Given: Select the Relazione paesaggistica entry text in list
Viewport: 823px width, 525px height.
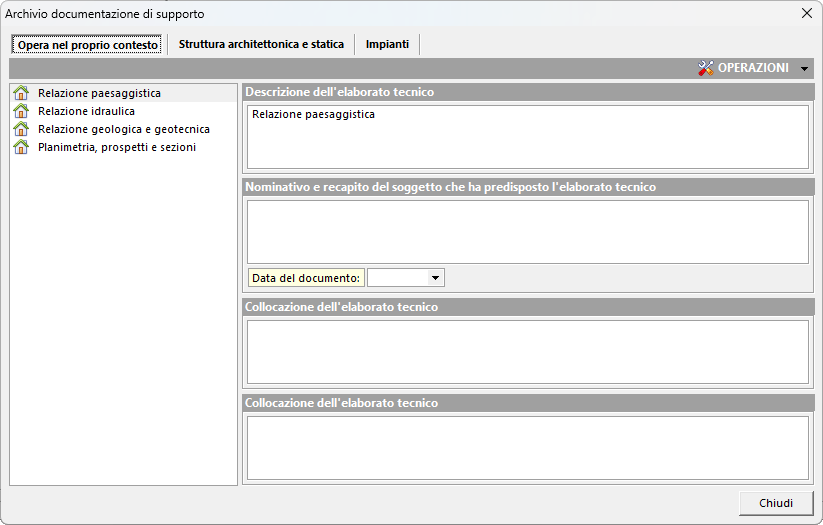Looking at the screenshot, I should click(x=99, y=93).
